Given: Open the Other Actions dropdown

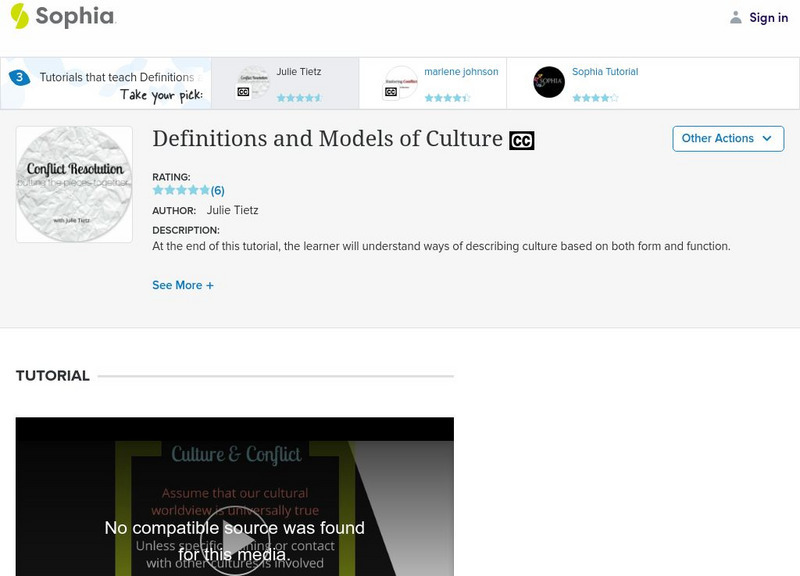Looking at the screenshot, I should point(728,139).
